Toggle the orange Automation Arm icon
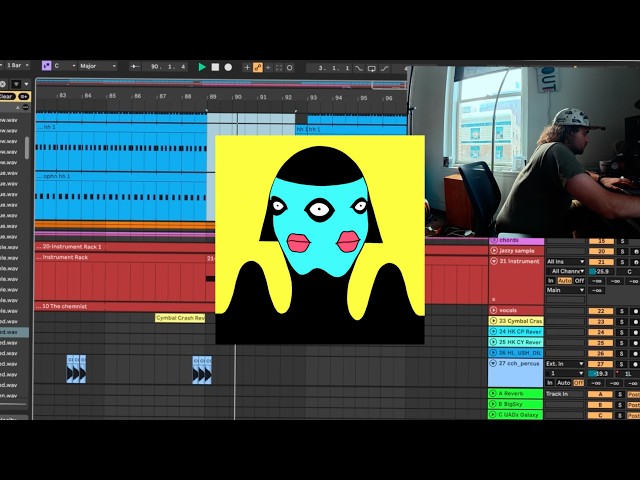 [x=258, y=67]
